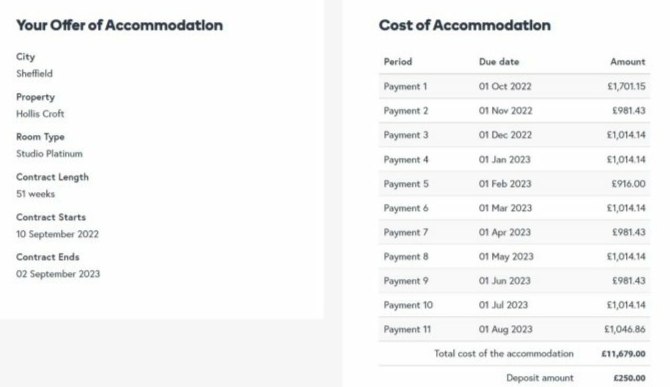Click the Payment 11 amount £1,046.86
This screenshot has height=387, width=670.
(x=625, y=329)
